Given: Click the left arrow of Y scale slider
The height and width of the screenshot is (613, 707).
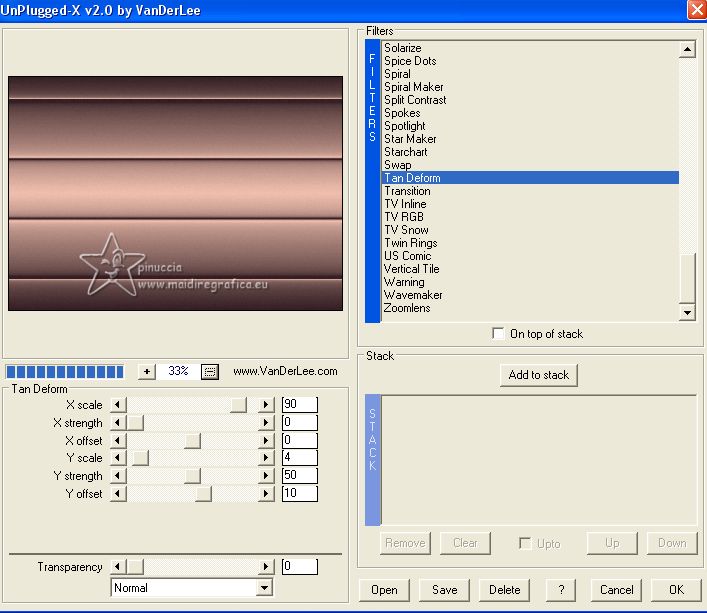Looking at the screenshot, I should [118, 457].
